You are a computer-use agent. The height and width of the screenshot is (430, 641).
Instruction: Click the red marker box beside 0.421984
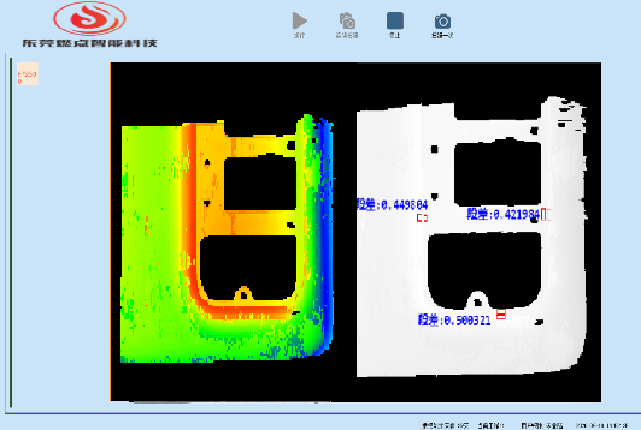(x=546, y=213)
